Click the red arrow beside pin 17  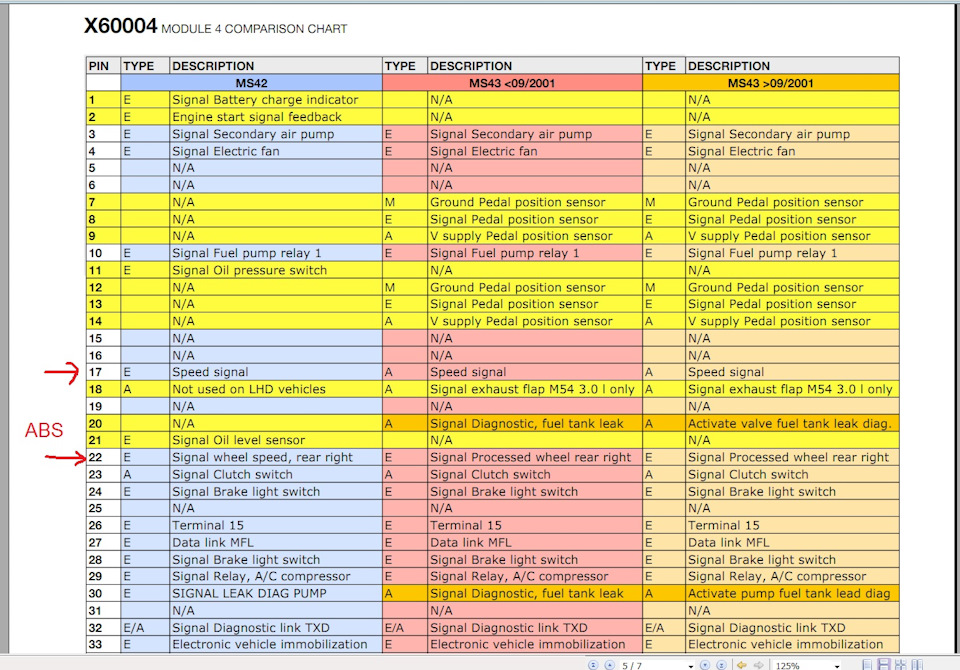(x=60, y=374)
